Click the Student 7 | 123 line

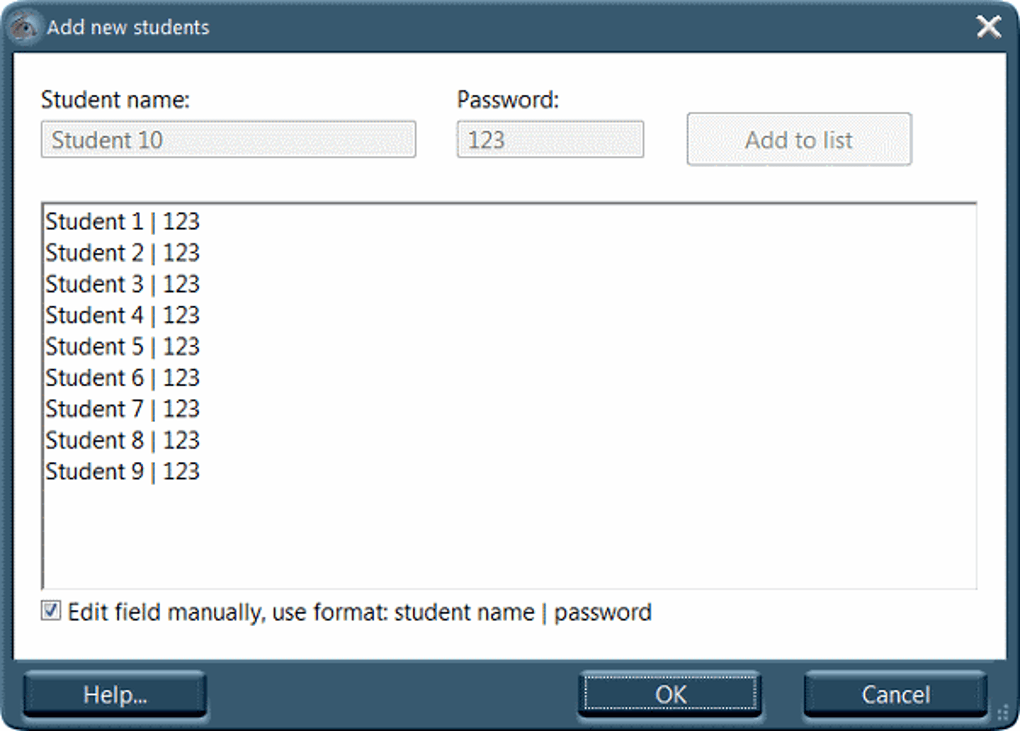click(122, 409)
